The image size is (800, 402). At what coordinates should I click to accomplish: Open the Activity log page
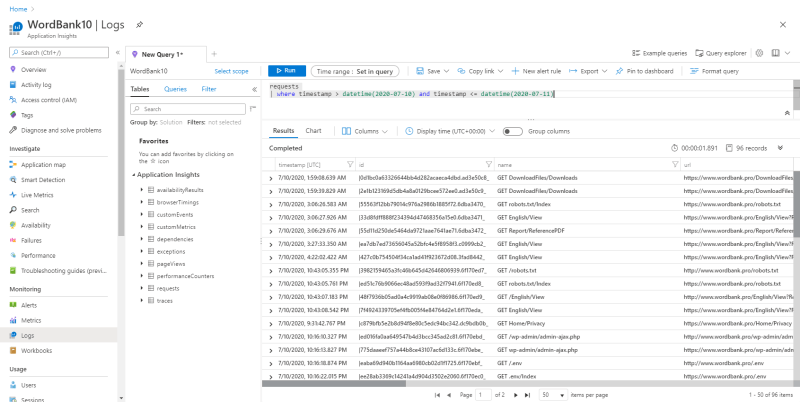coord(36,85)
